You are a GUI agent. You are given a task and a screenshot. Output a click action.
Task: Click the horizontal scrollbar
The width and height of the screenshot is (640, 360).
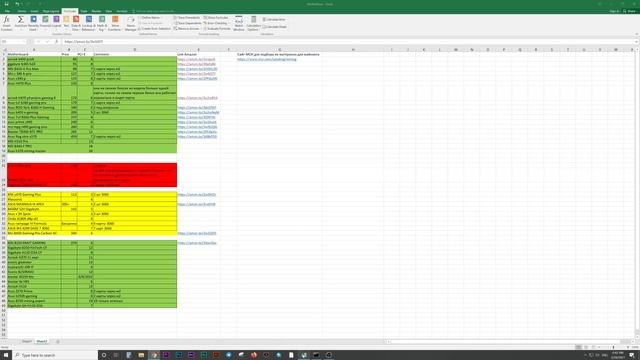click(x=506, y=341)
